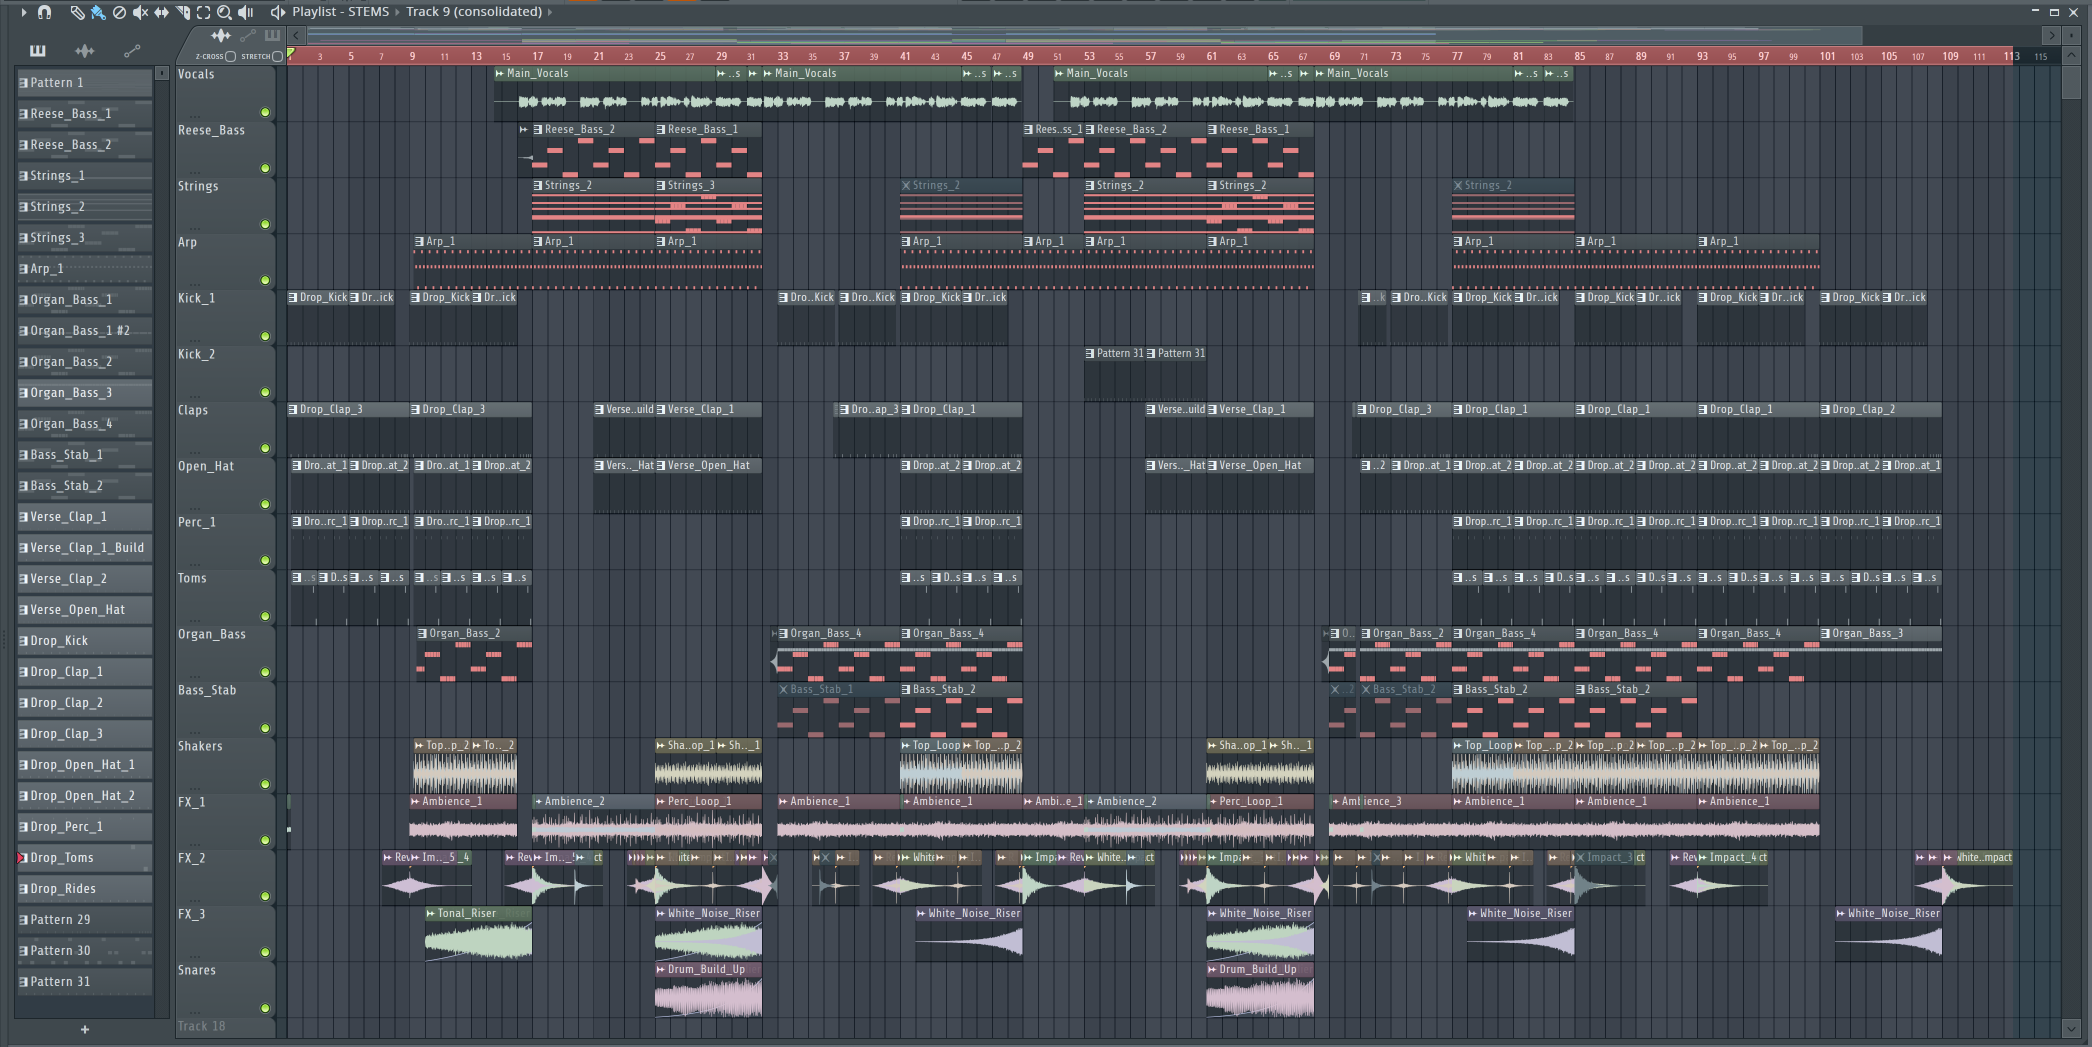This screenshot has width=2092, height=1047.
Task: Open the playlist options menu arrow
Action: click(x=23, y=12)
